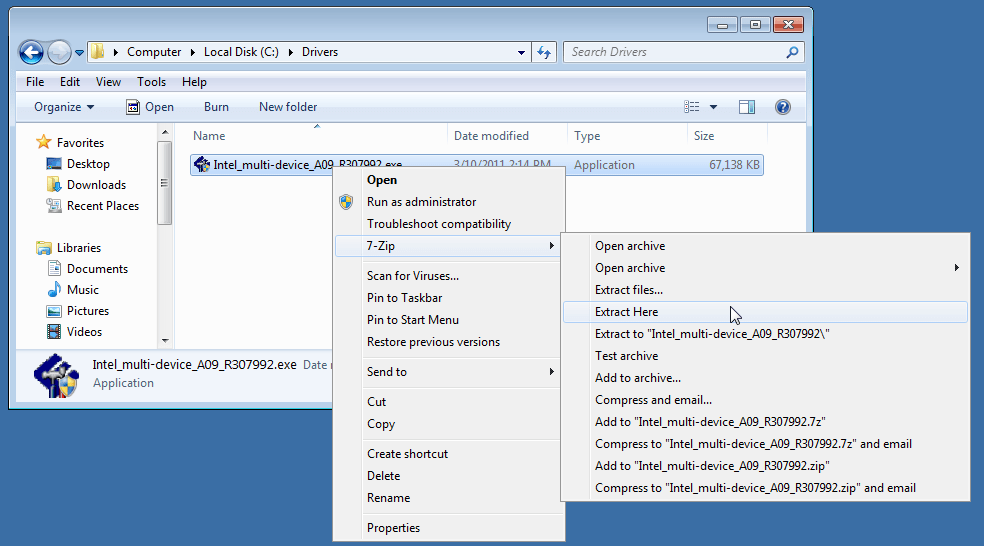Choose Delete in context menu
Image resolution: width=984 pixels, height=546 pixels.
point(449,476)
